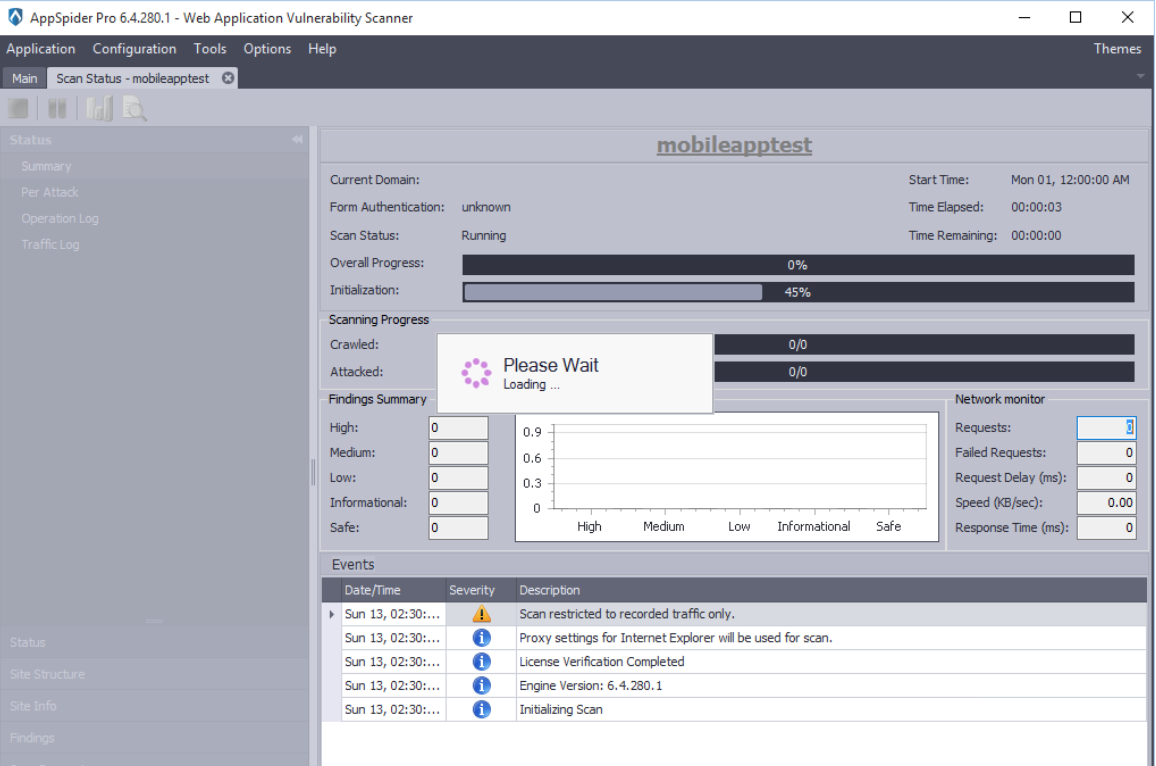Select 'License Verification Completed' event row
Screen dimensions: 1156x766
[x=743, y=661]
